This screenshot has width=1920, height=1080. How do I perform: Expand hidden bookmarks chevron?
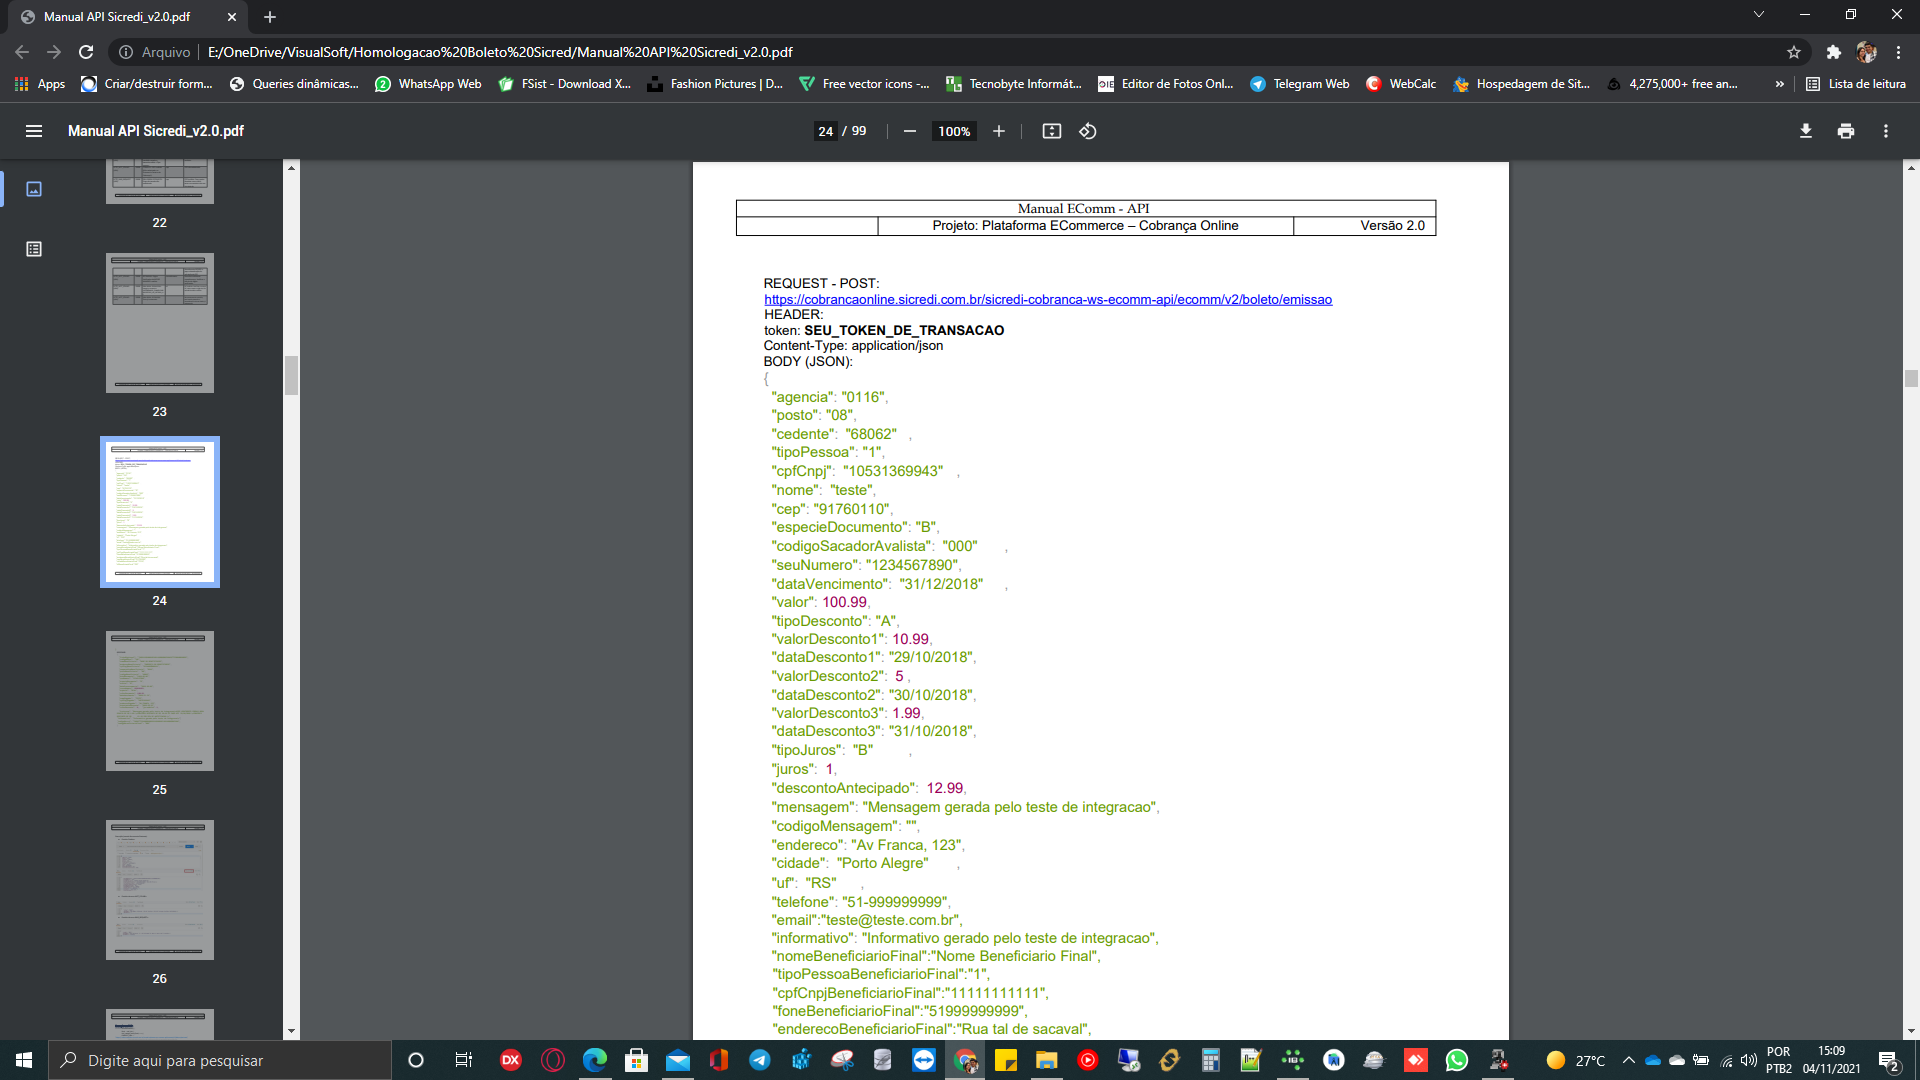pyautogui.click(x=1780, y=84)
